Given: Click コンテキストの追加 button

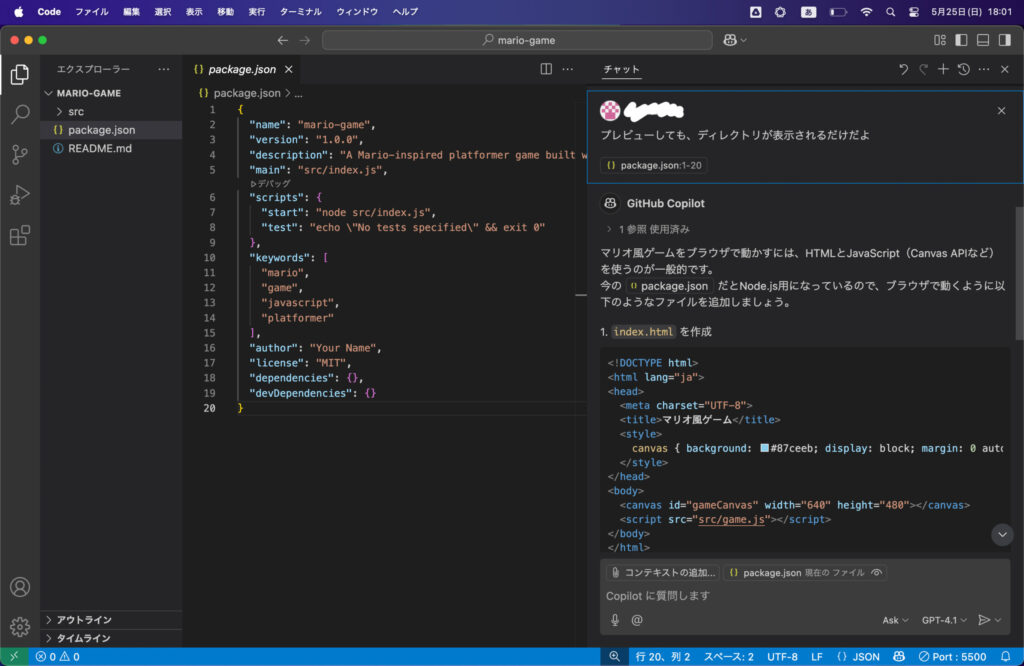Looking at the screenshot, I should pyautogui.click(x=663, y=573).
